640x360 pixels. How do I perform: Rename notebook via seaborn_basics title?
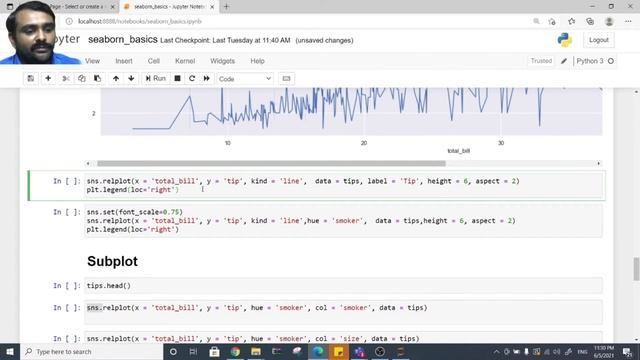122,40
